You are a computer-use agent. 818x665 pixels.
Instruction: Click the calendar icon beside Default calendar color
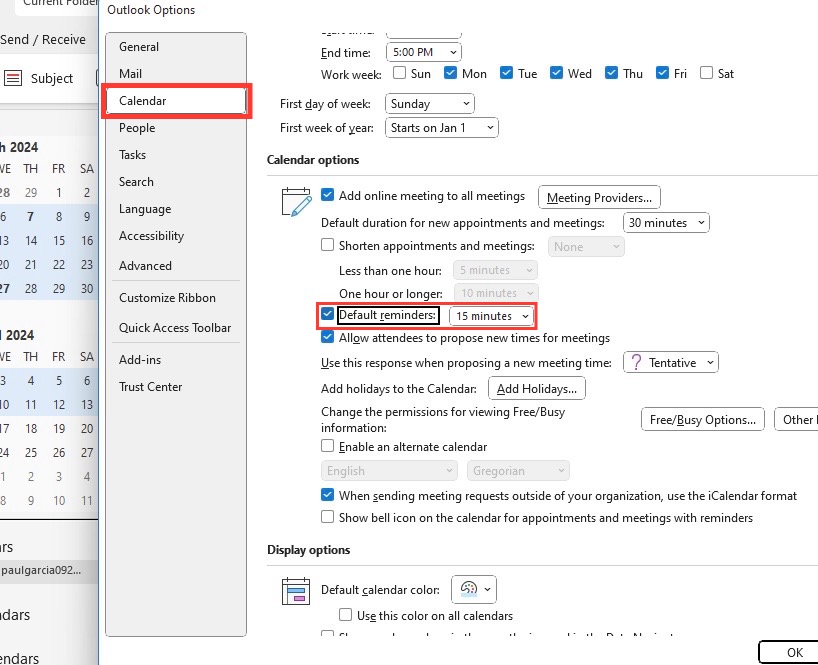pyautogui.click(x=296, y=591)
